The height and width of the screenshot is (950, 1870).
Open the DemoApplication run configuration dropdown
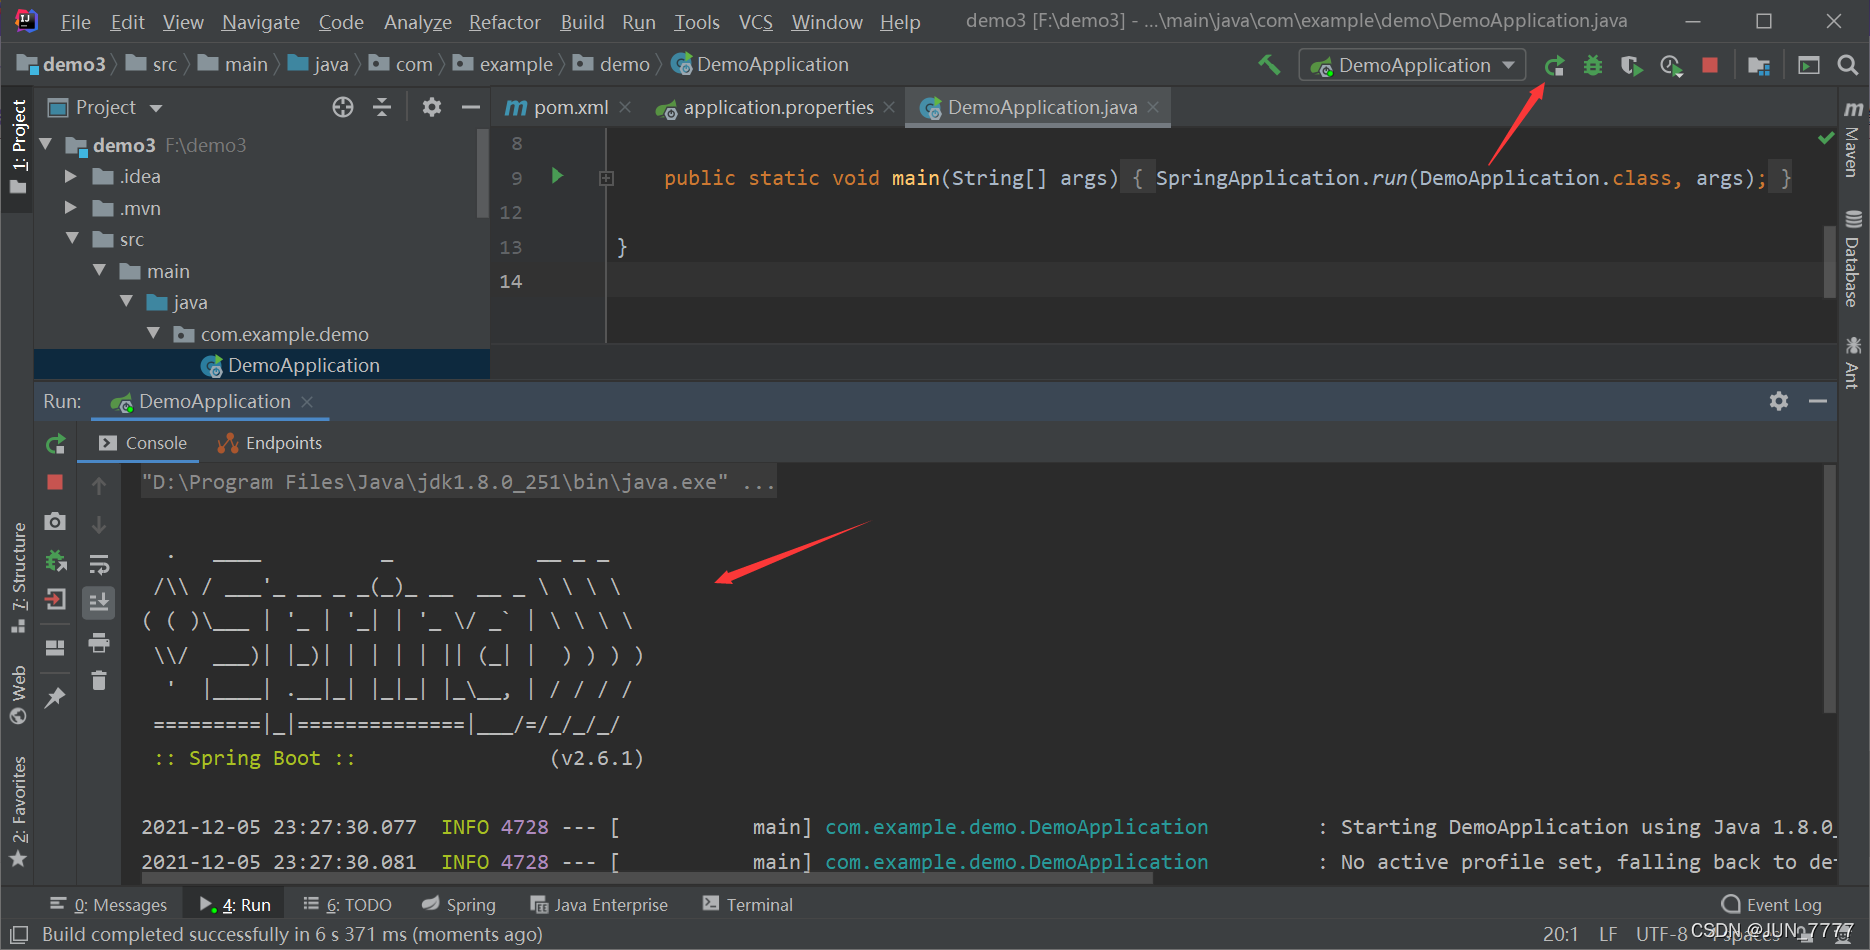point(1412,65)
